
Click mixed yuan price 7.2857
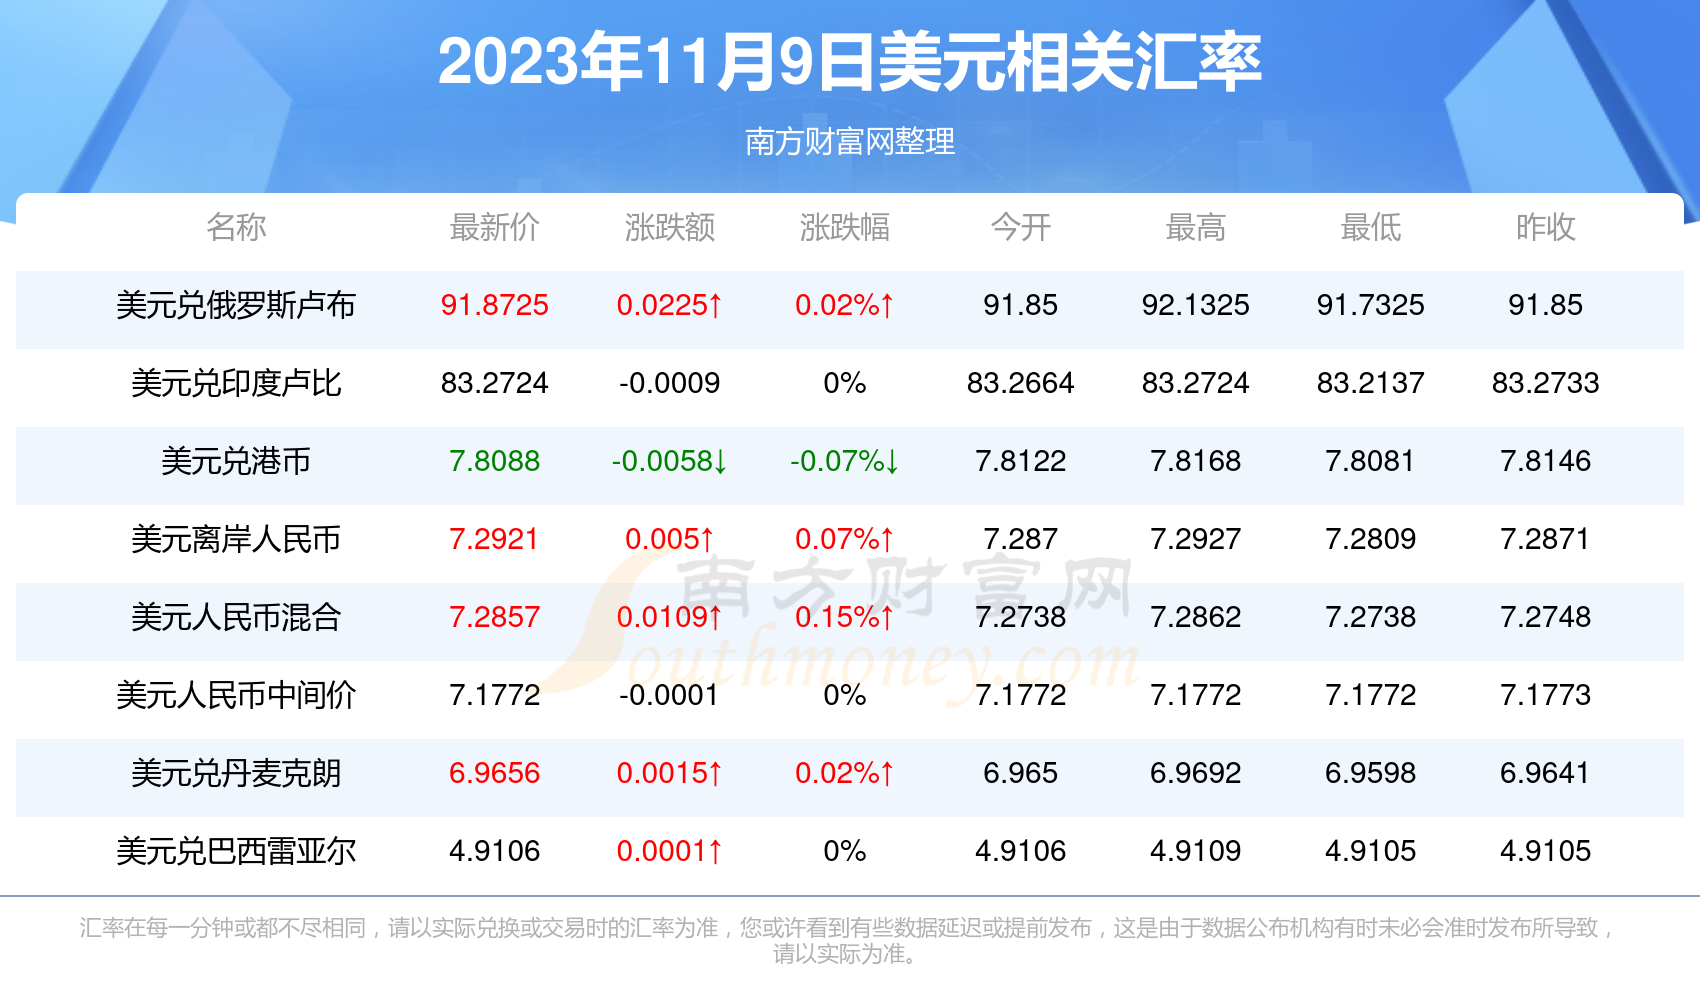click(x=495, y=617)
